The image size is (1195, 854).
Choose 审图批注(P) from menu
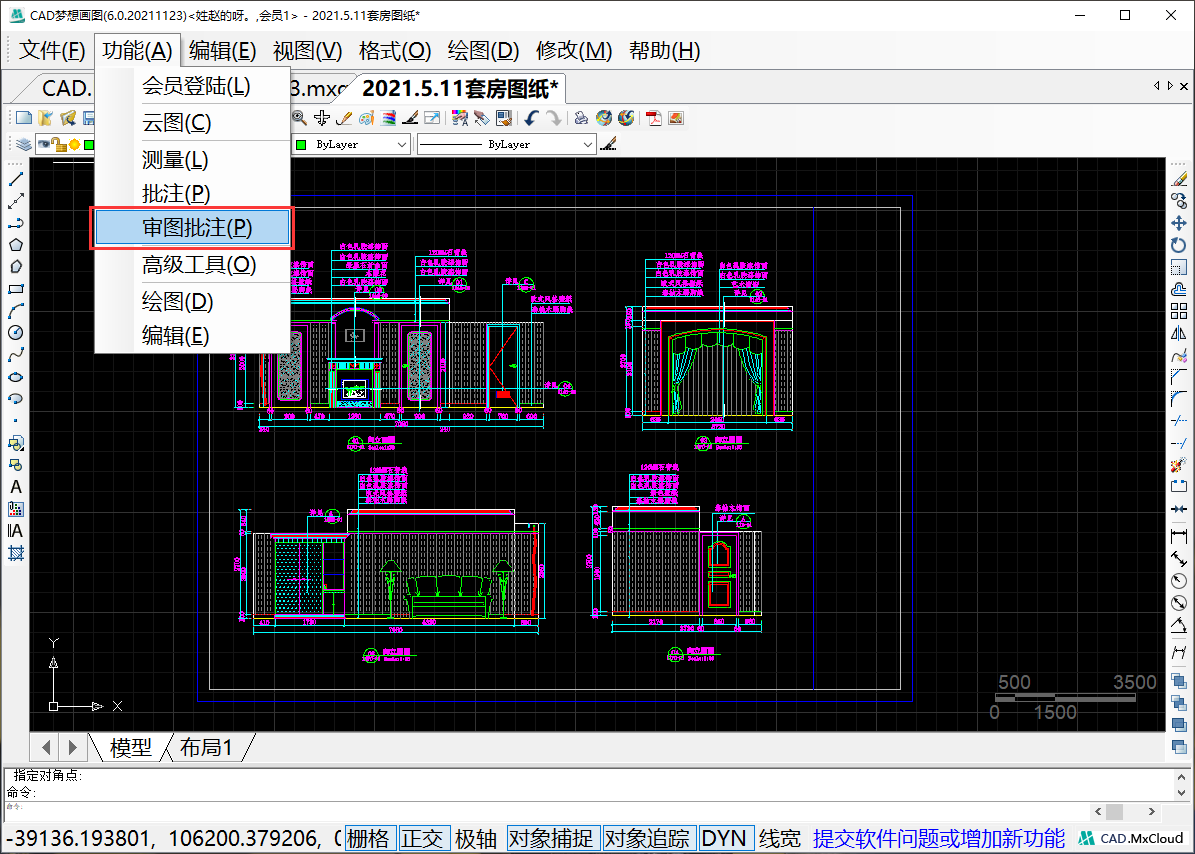pos(192,228)
